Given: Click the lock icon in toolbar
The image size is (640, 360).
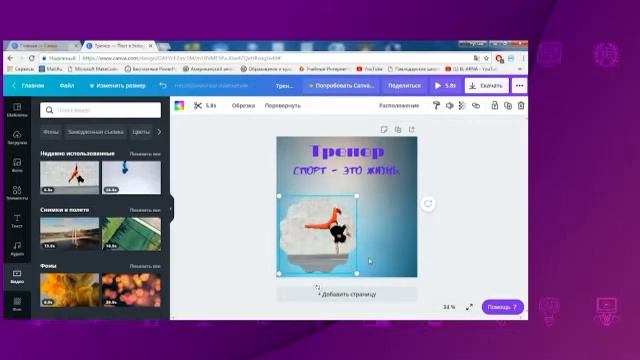Looking at the screenshot, I should [495, 106].
